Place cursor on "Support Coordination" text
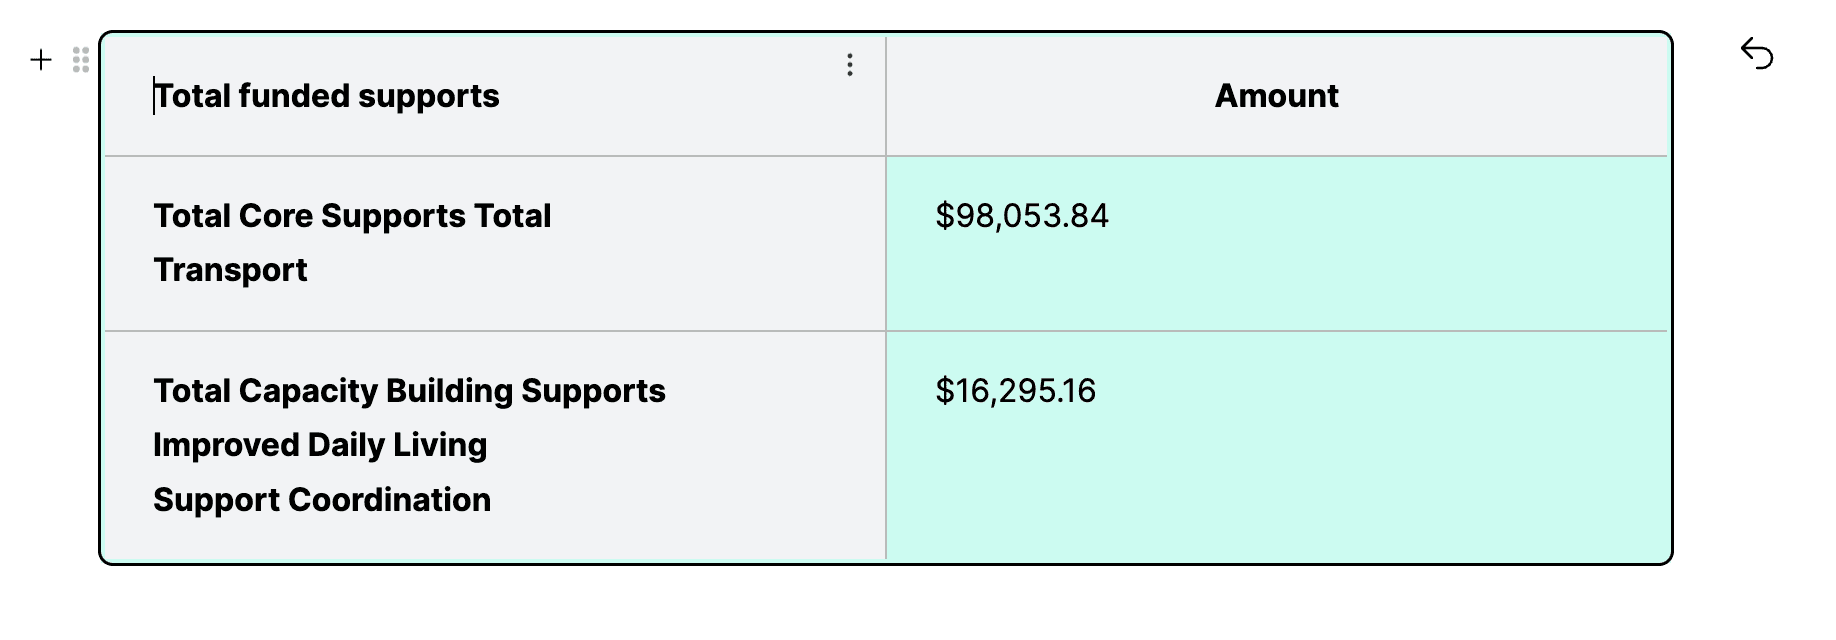Screen dimensions: 1836x640 (x=322, y=500)
